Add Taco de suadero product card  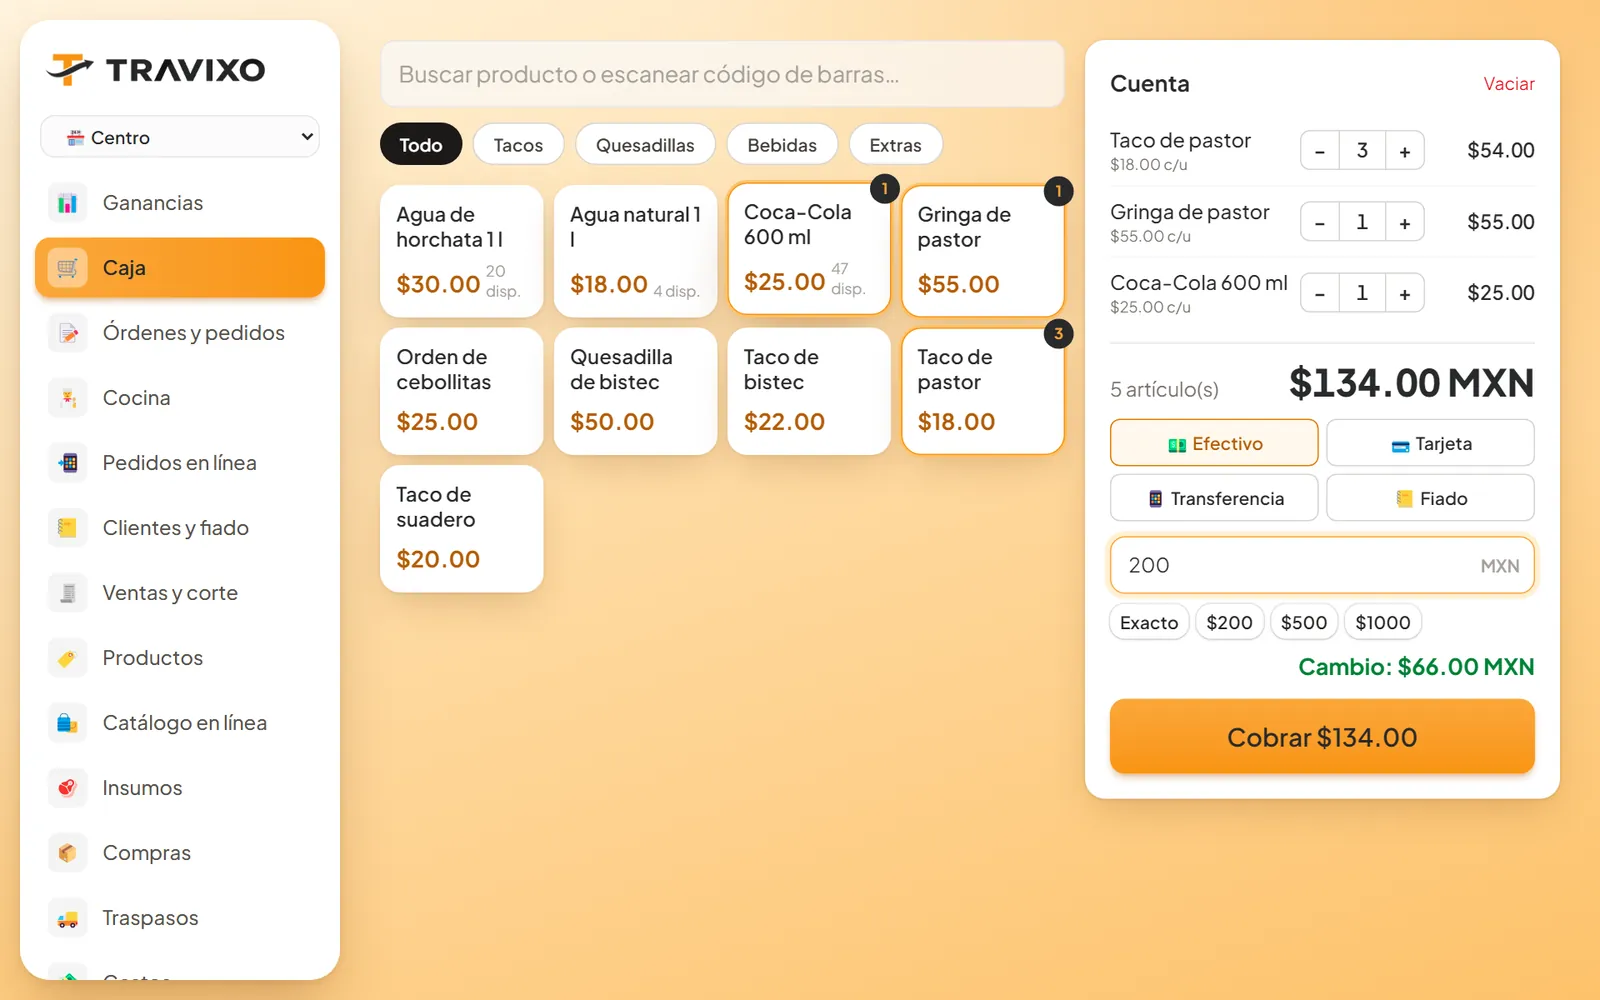pos(462,528)
